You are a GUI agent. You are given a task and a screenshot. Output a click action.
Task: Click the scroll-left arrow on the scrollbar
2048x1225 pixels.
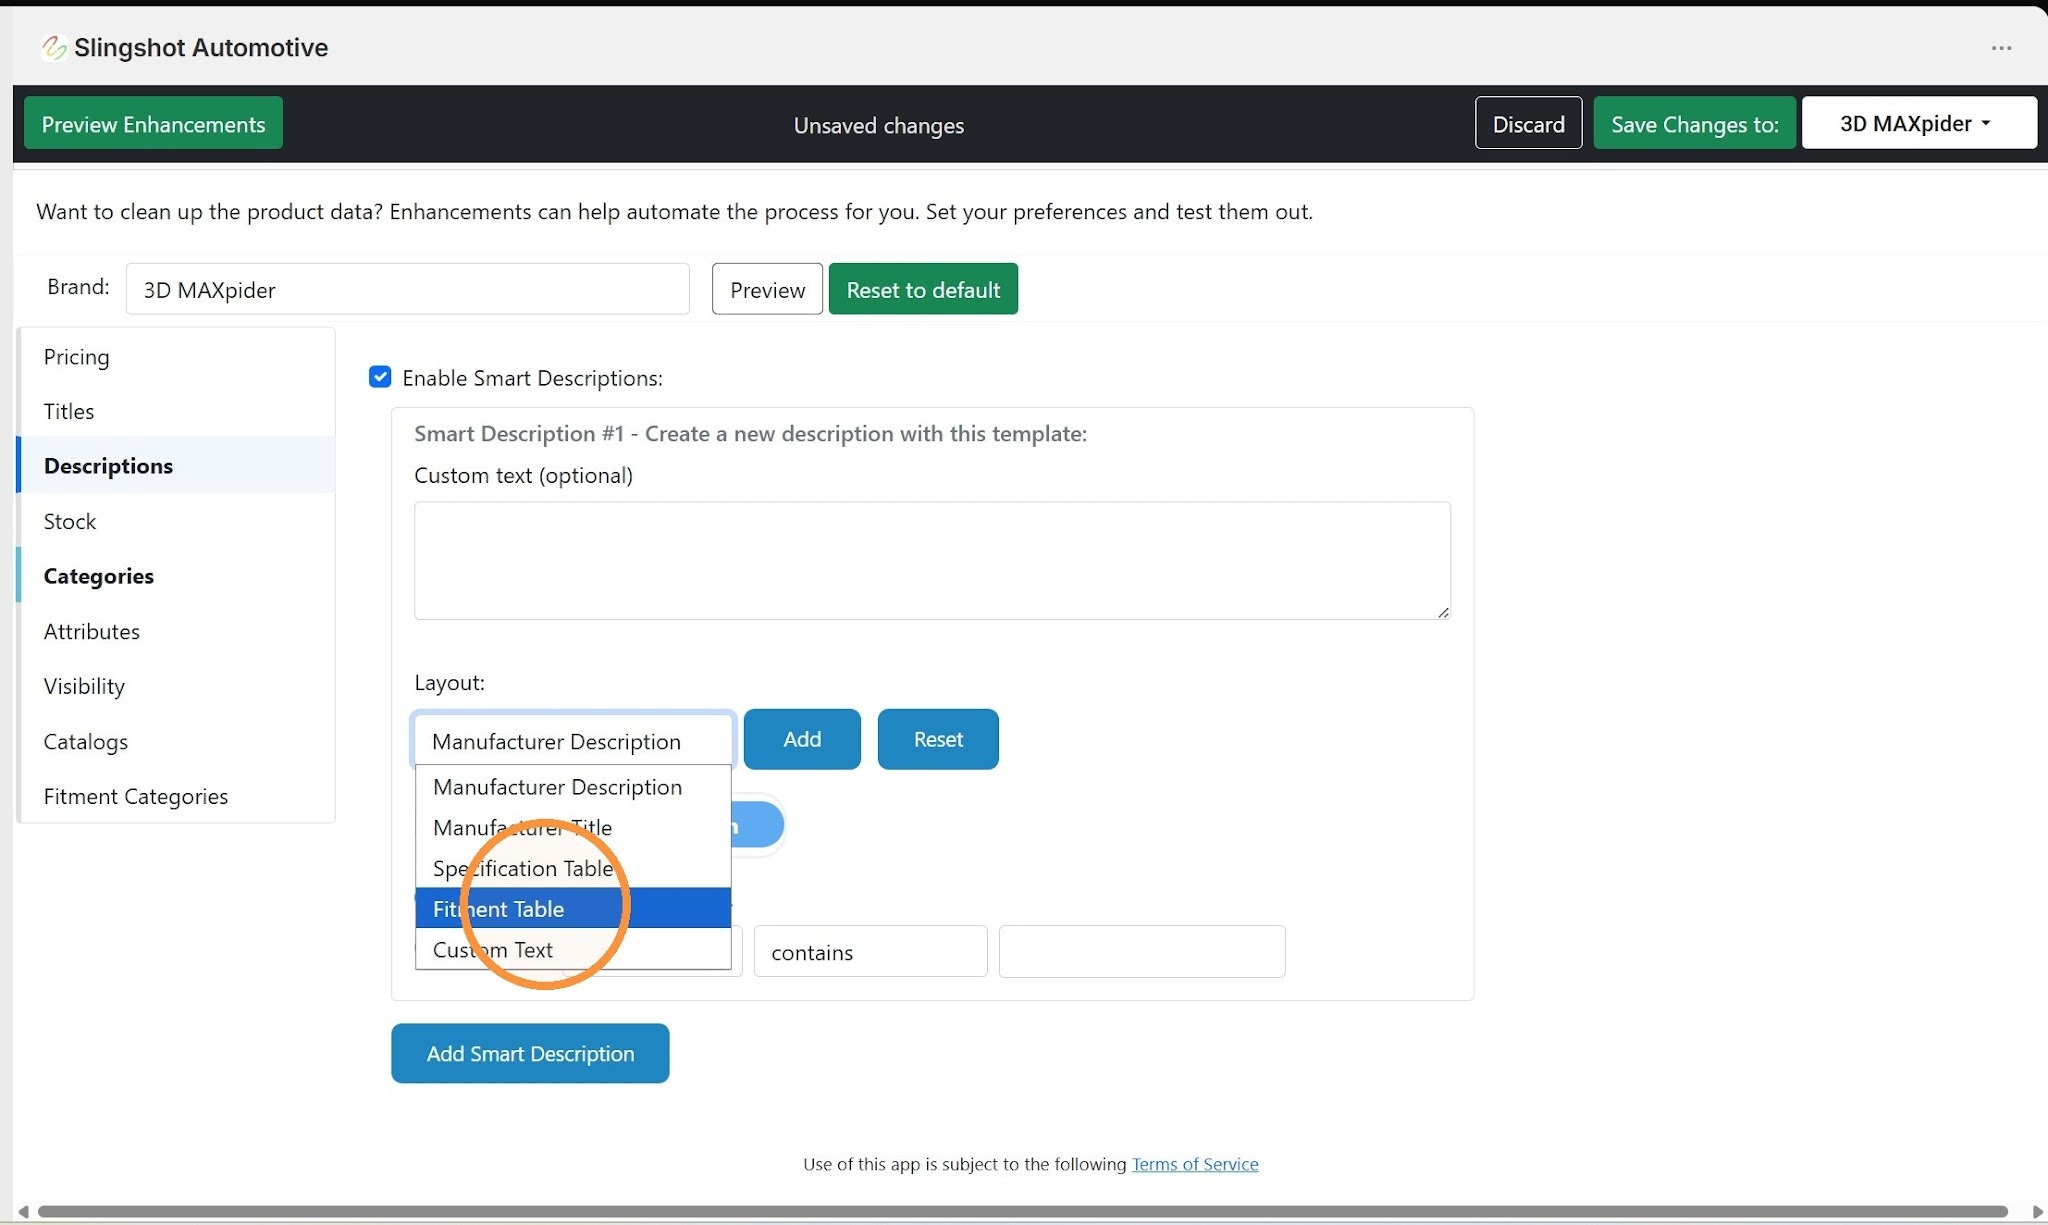[23, 1211]
